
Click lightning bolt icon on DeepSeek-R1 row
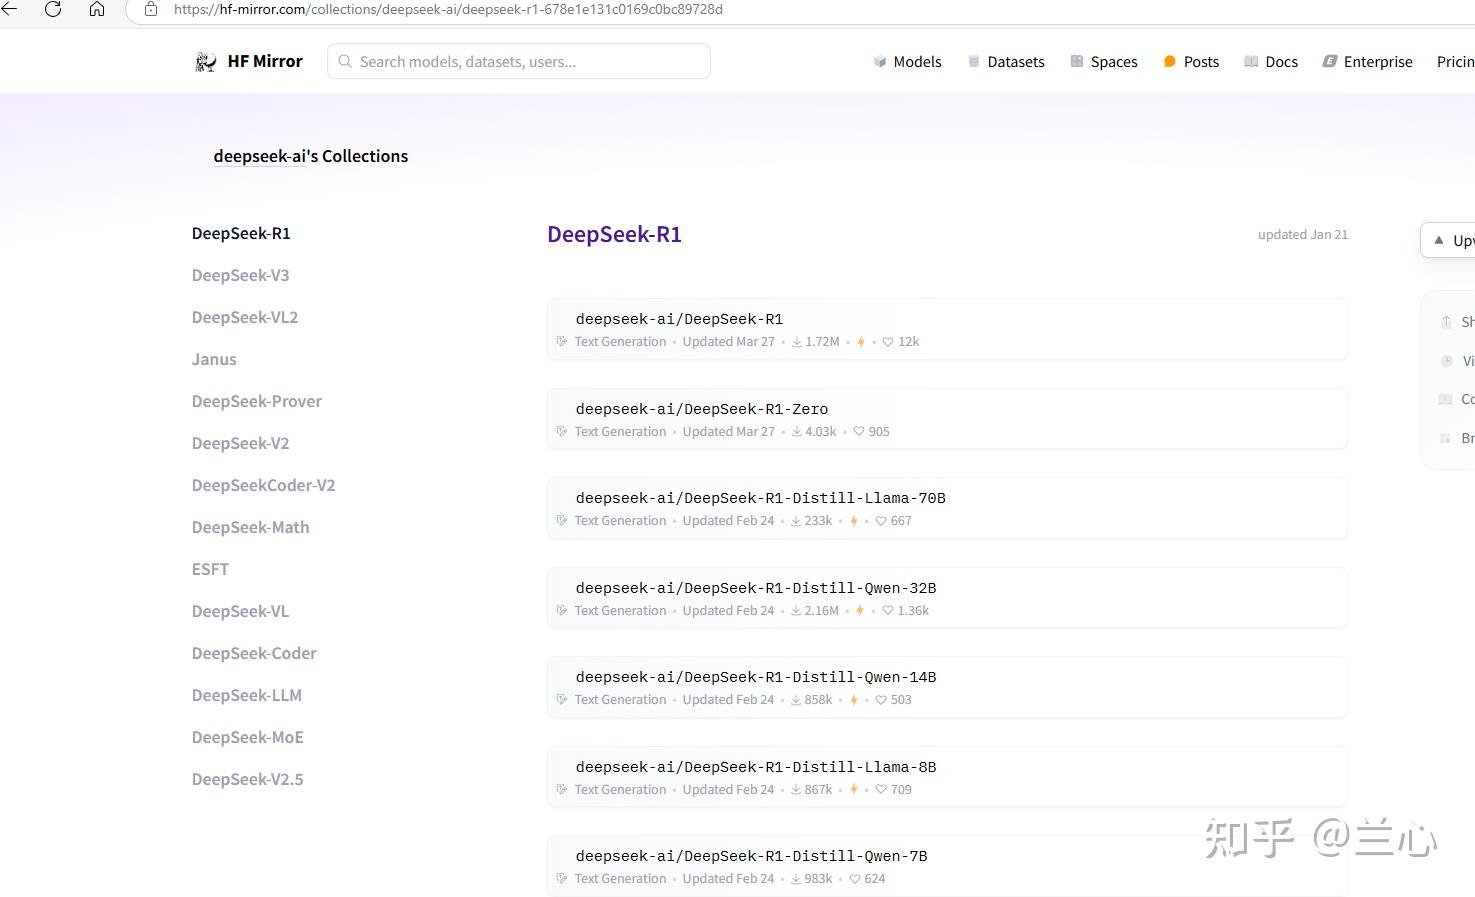tap(860, 342)
